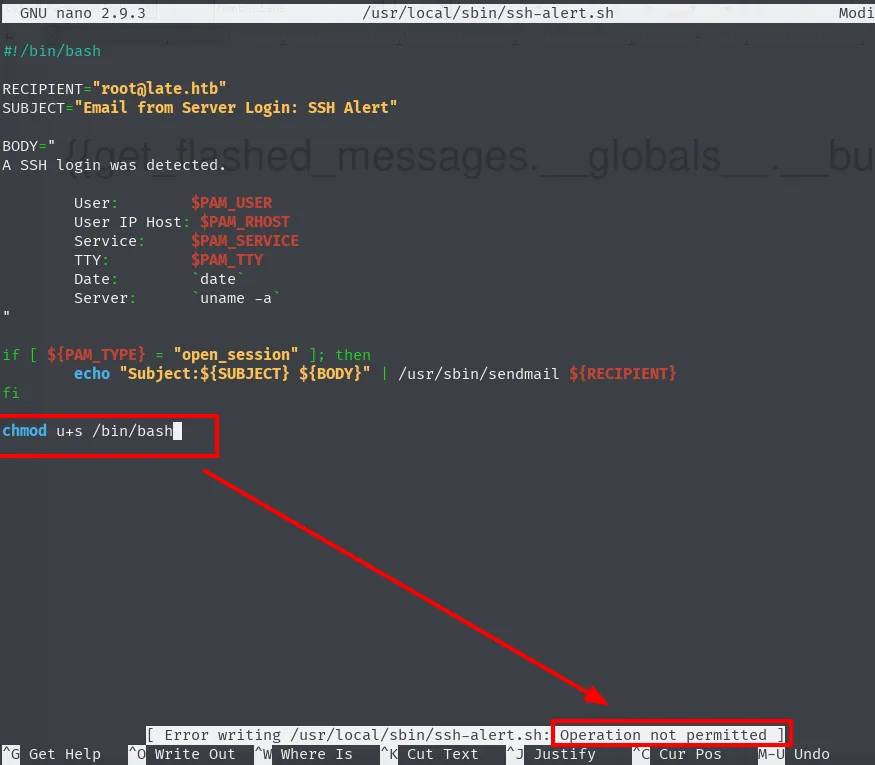Click the $PAM_RHOST variable
Screen dimensions: 875x765
click(x=245, y=222)
